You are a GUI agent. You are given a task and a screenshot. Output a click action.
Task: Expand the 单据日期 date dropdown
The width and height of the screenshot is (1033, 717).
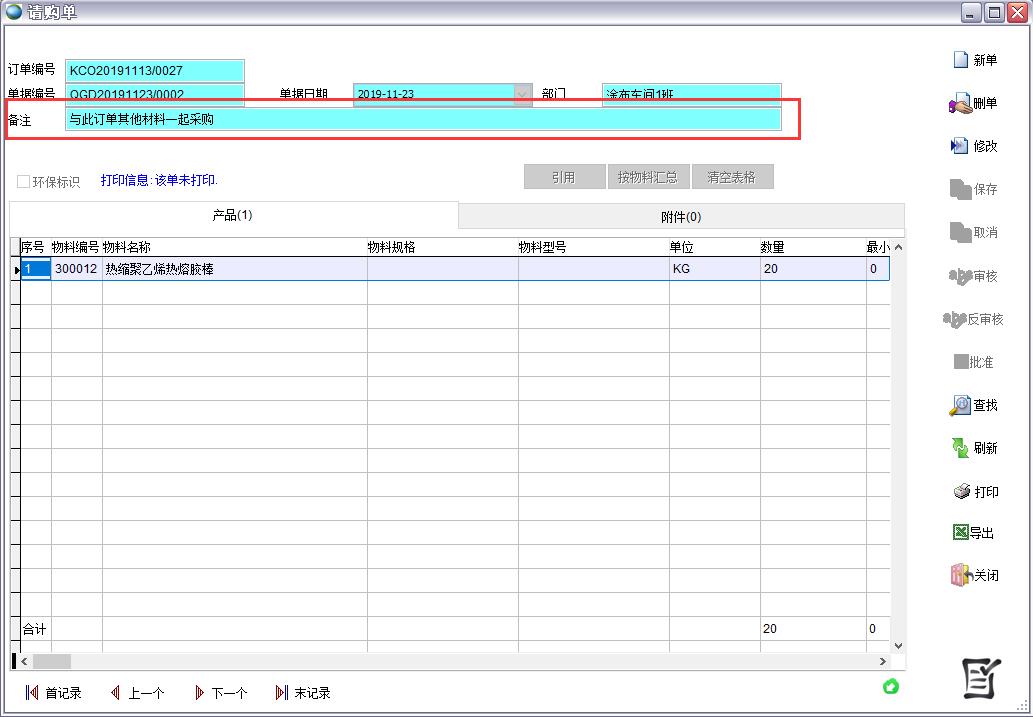[x=523, y=95]
